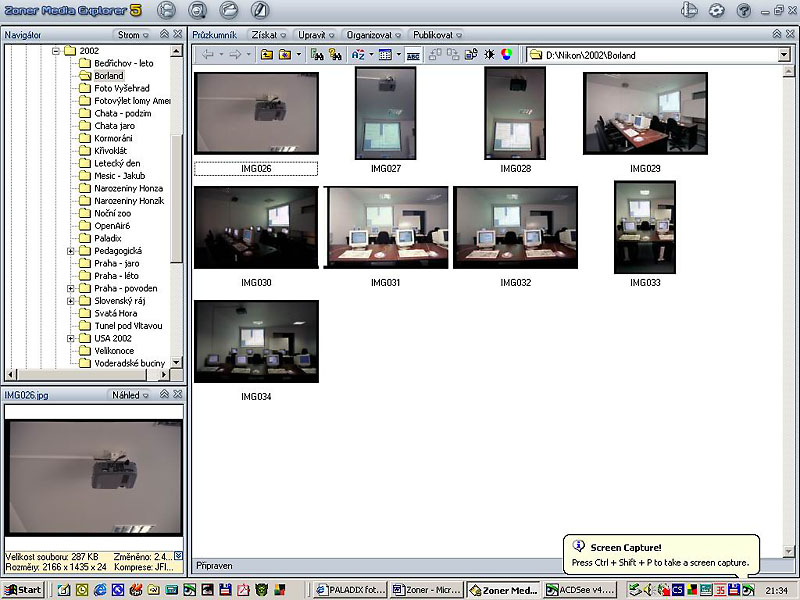Collapse the preview panel with chevron
Screen dimensions: 800x600
point(164,394)
